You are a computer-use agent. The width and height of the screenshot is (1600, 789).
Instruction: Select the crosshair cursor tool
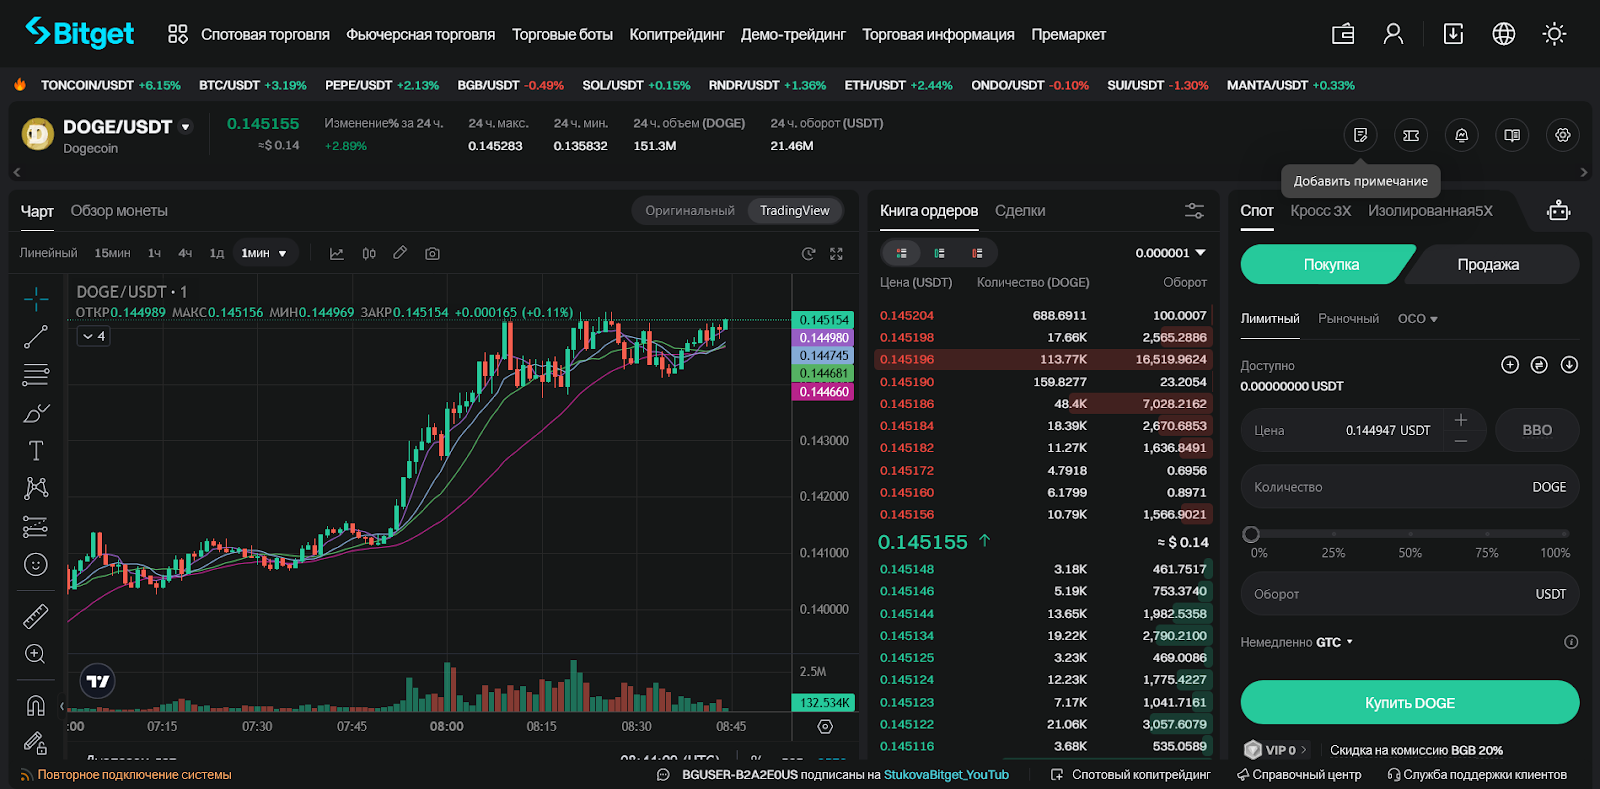pos(36,298)
